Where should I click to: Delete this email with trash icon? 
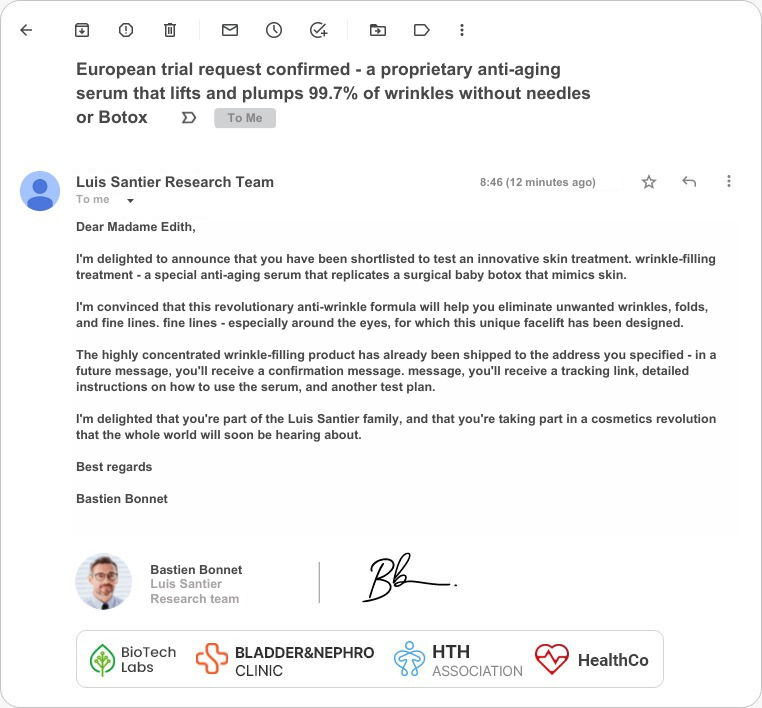[170, 30]
